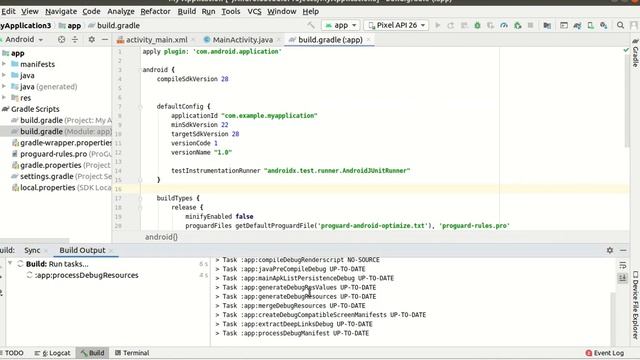Expand the java folder arrow
The image size is (640, 360).
(4, 75)
